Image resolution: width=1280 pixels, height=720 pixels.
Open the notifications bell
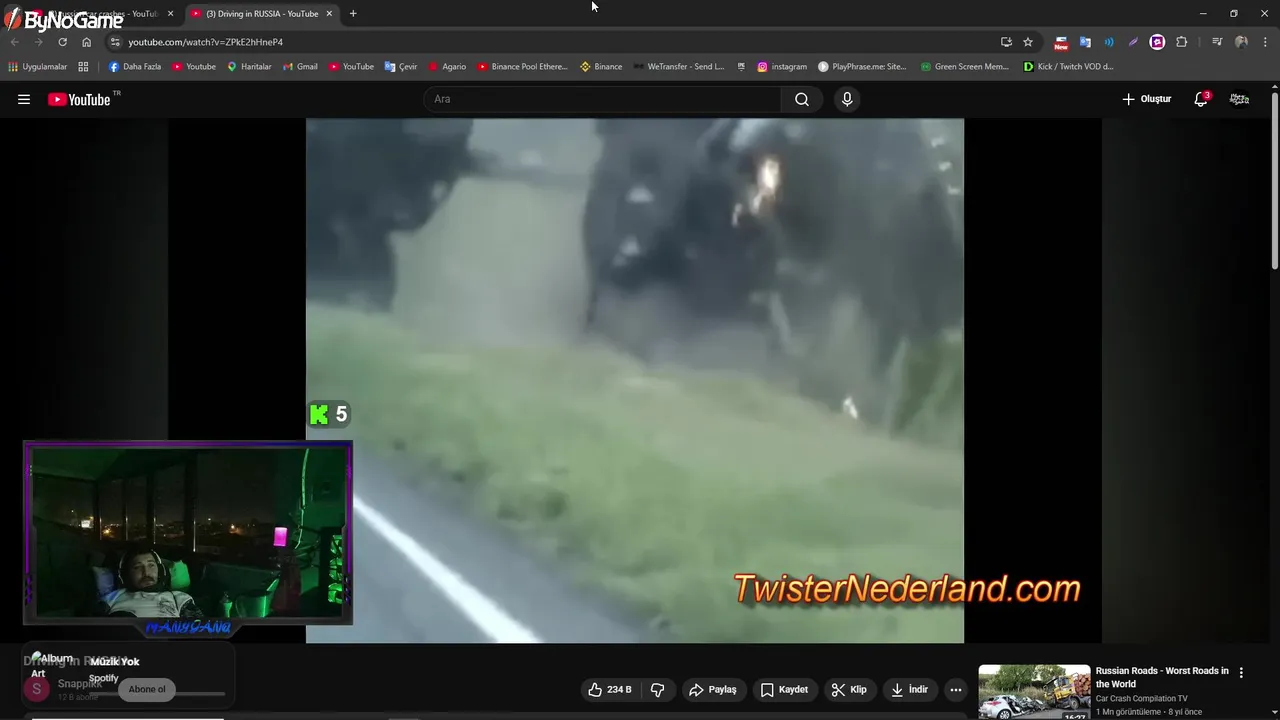pos(1201,99)
